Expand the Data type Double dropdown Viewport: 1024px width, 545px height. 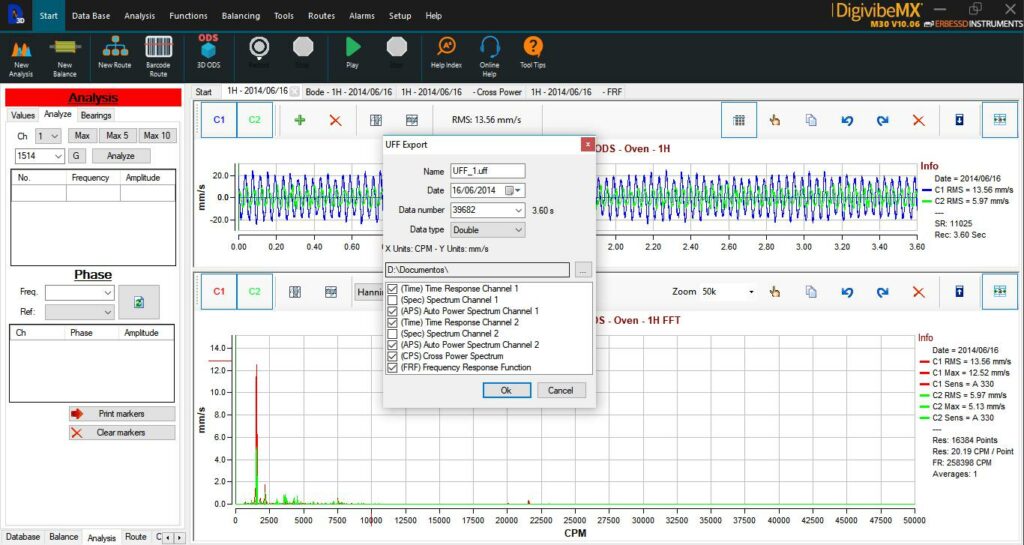(488, 230)
